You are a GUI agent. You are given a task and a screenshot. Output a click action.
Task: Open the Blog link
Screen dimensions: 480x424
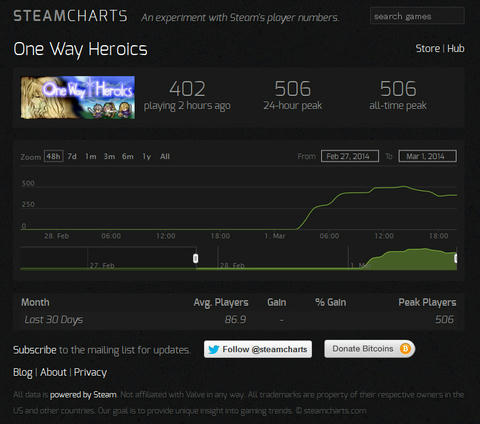click(x=23, y=372)
